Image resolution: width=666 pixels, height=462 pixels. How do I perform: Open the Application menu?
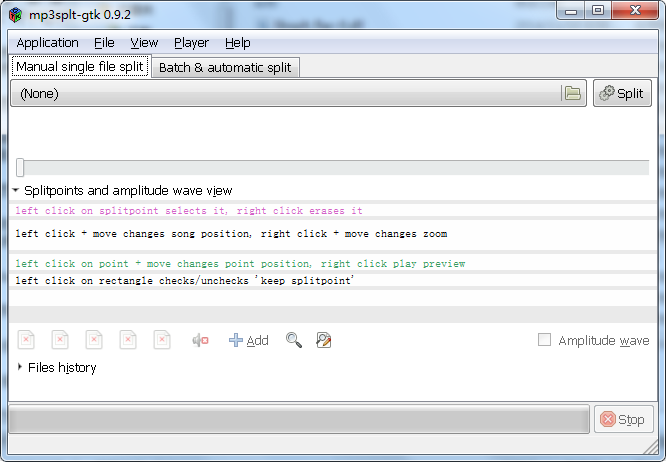(x=48, y=43)
